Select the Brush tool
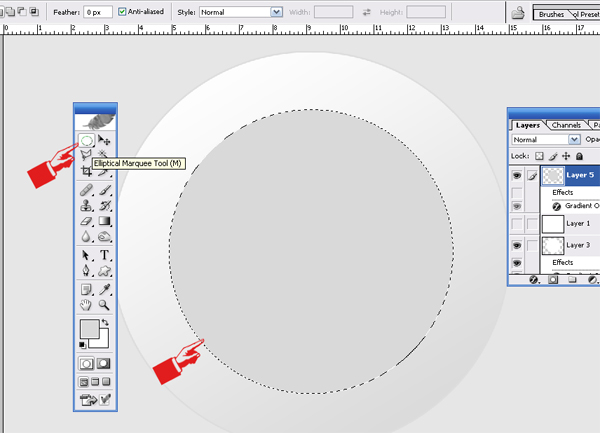Viewport: 600px width, 433px height. (x=104, y=190)
